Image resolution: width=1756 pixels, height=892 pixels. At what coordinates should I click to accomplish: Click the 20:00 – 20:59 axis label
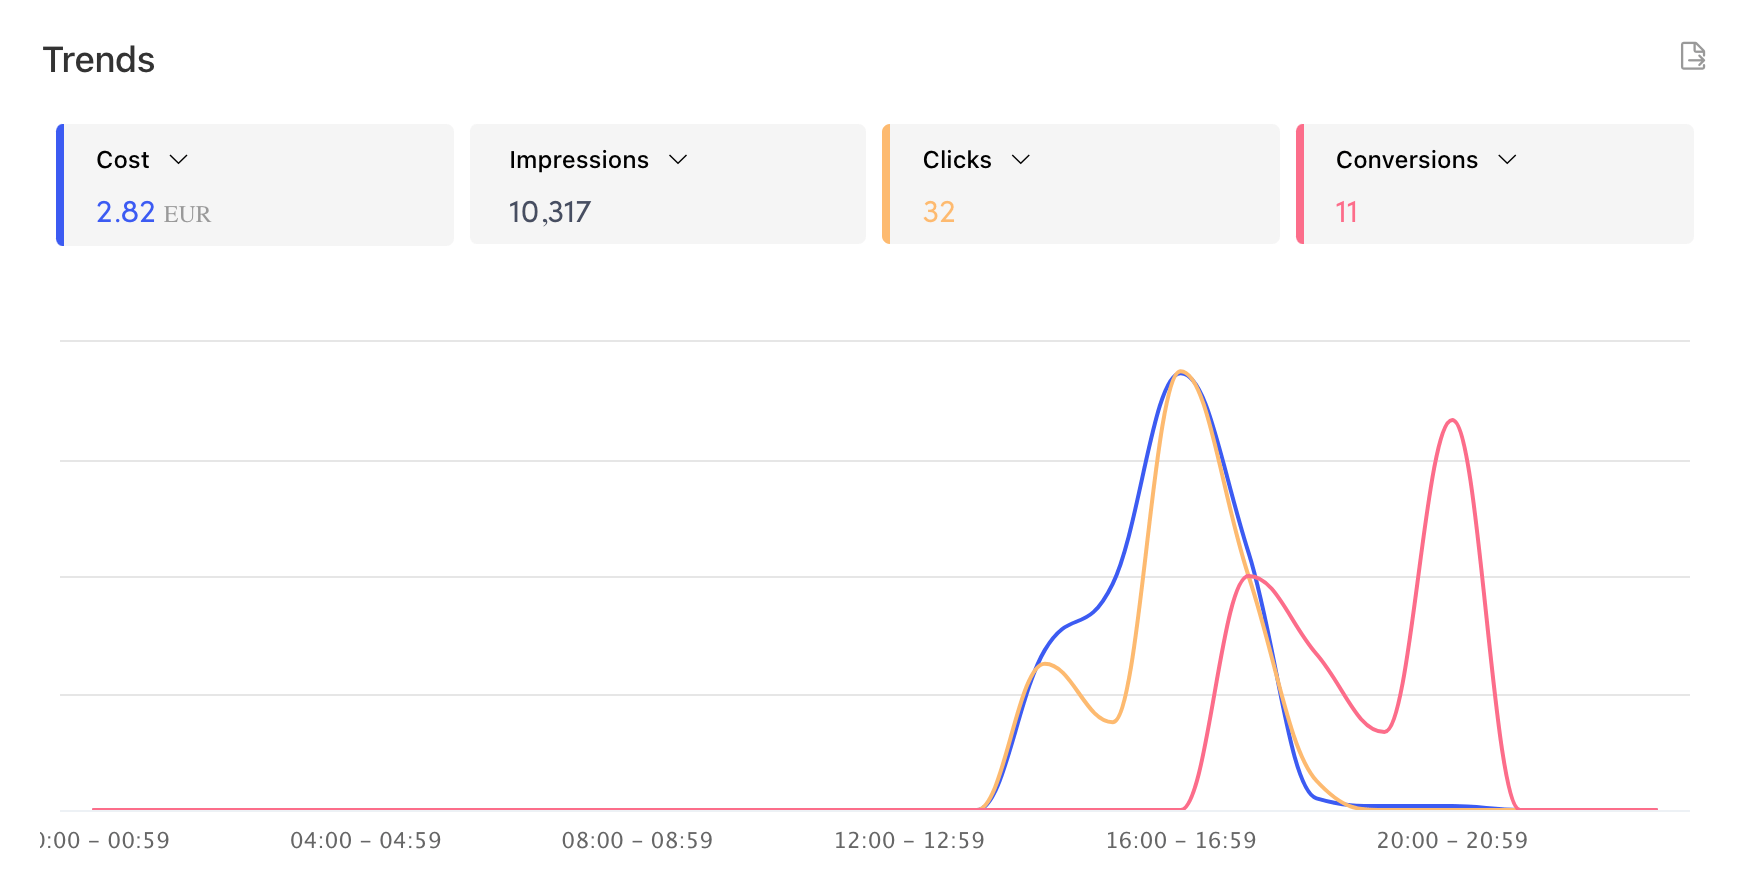(x=1452, y=840)
